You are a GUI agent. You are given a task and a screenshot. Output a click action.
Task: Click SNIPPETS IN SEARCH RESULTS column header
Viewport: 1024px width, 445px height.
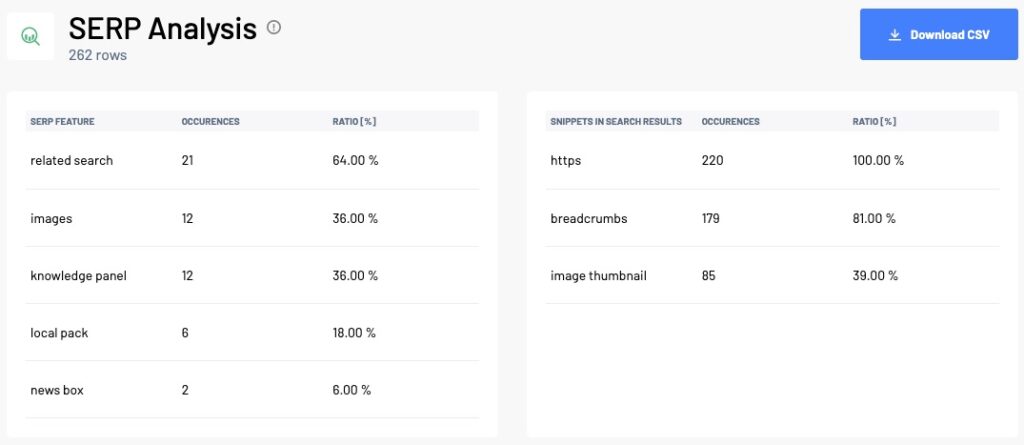[x=616, y=122]
